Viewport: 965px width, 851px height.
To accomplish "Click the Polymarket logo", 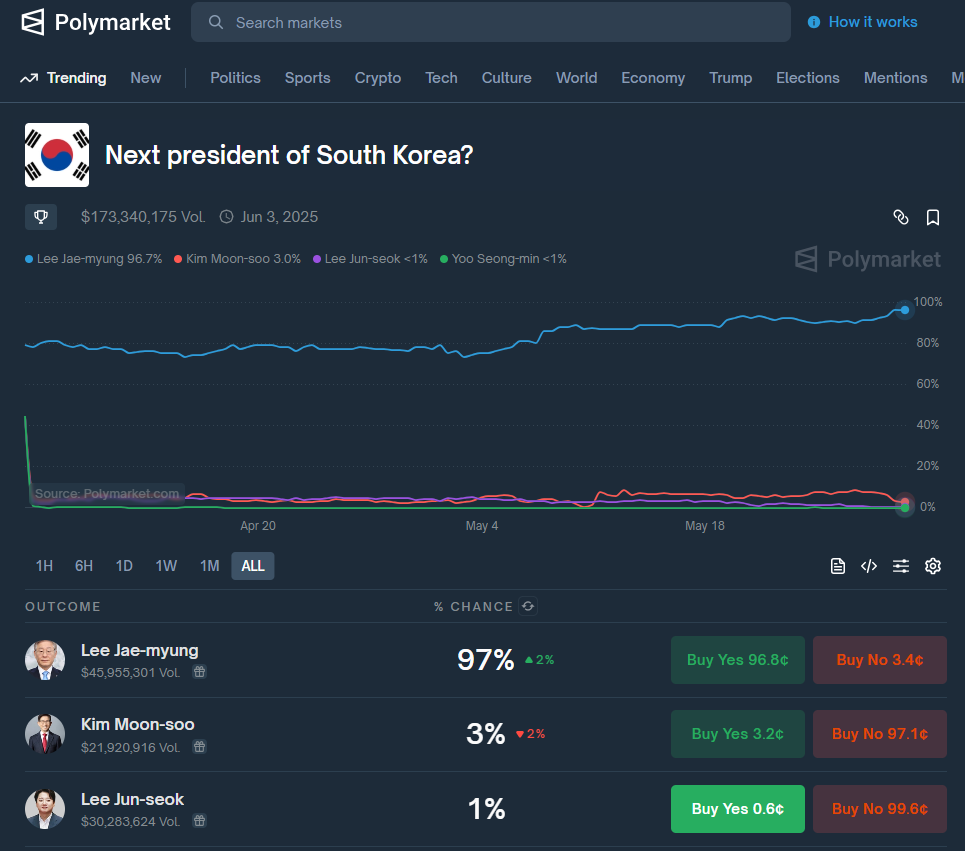I will pyautogui.click(x=95, y=22).
